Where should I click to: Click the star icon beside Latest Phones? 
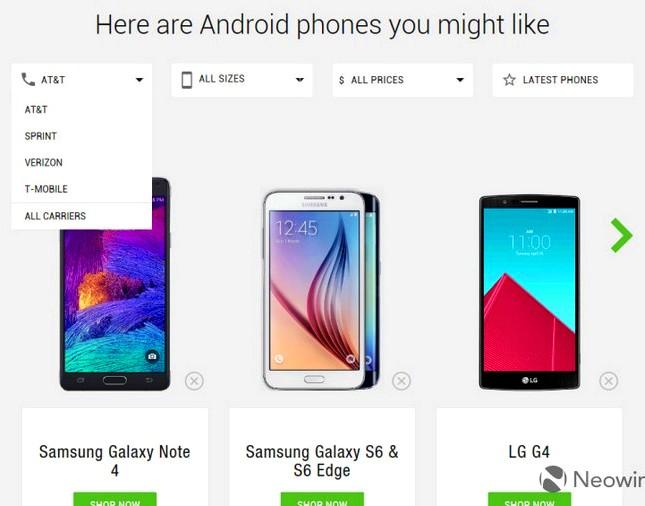509,80
